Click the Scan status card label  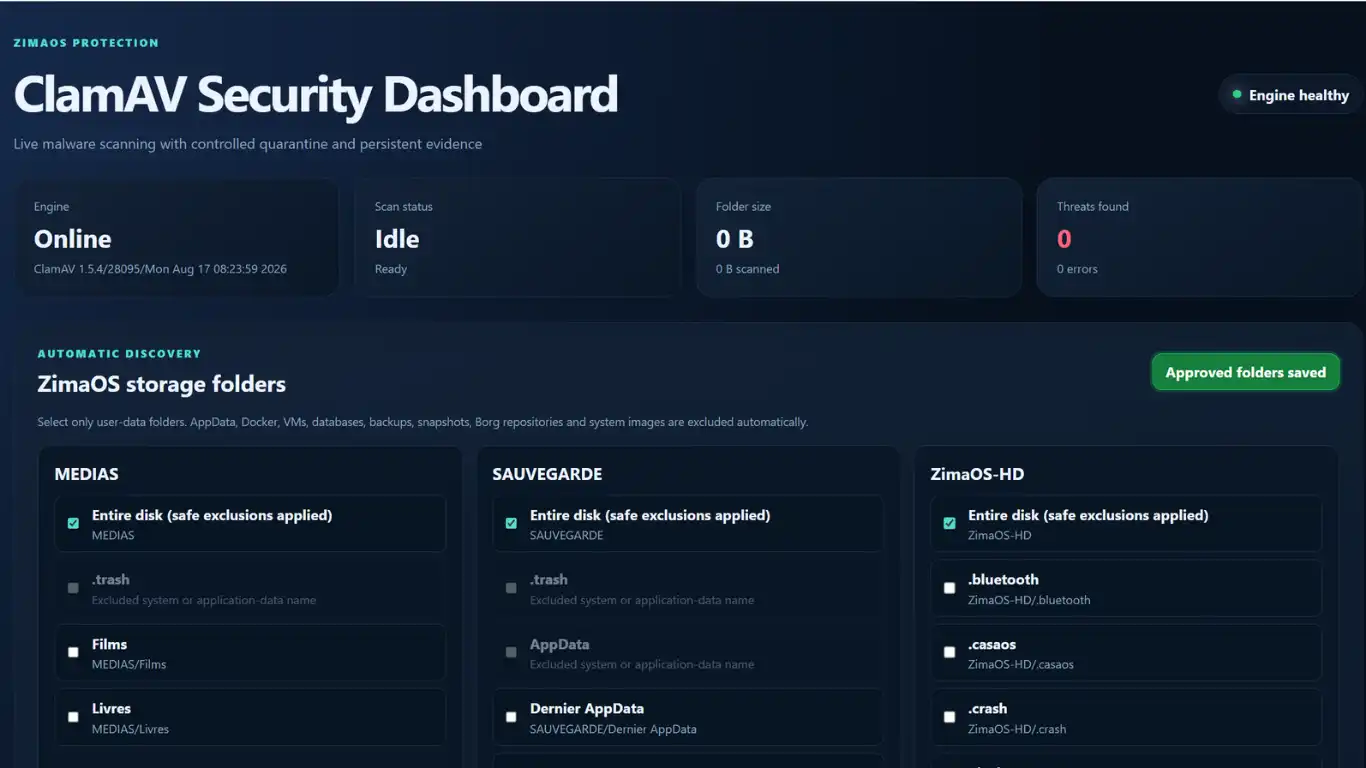[x=404, y=207]
